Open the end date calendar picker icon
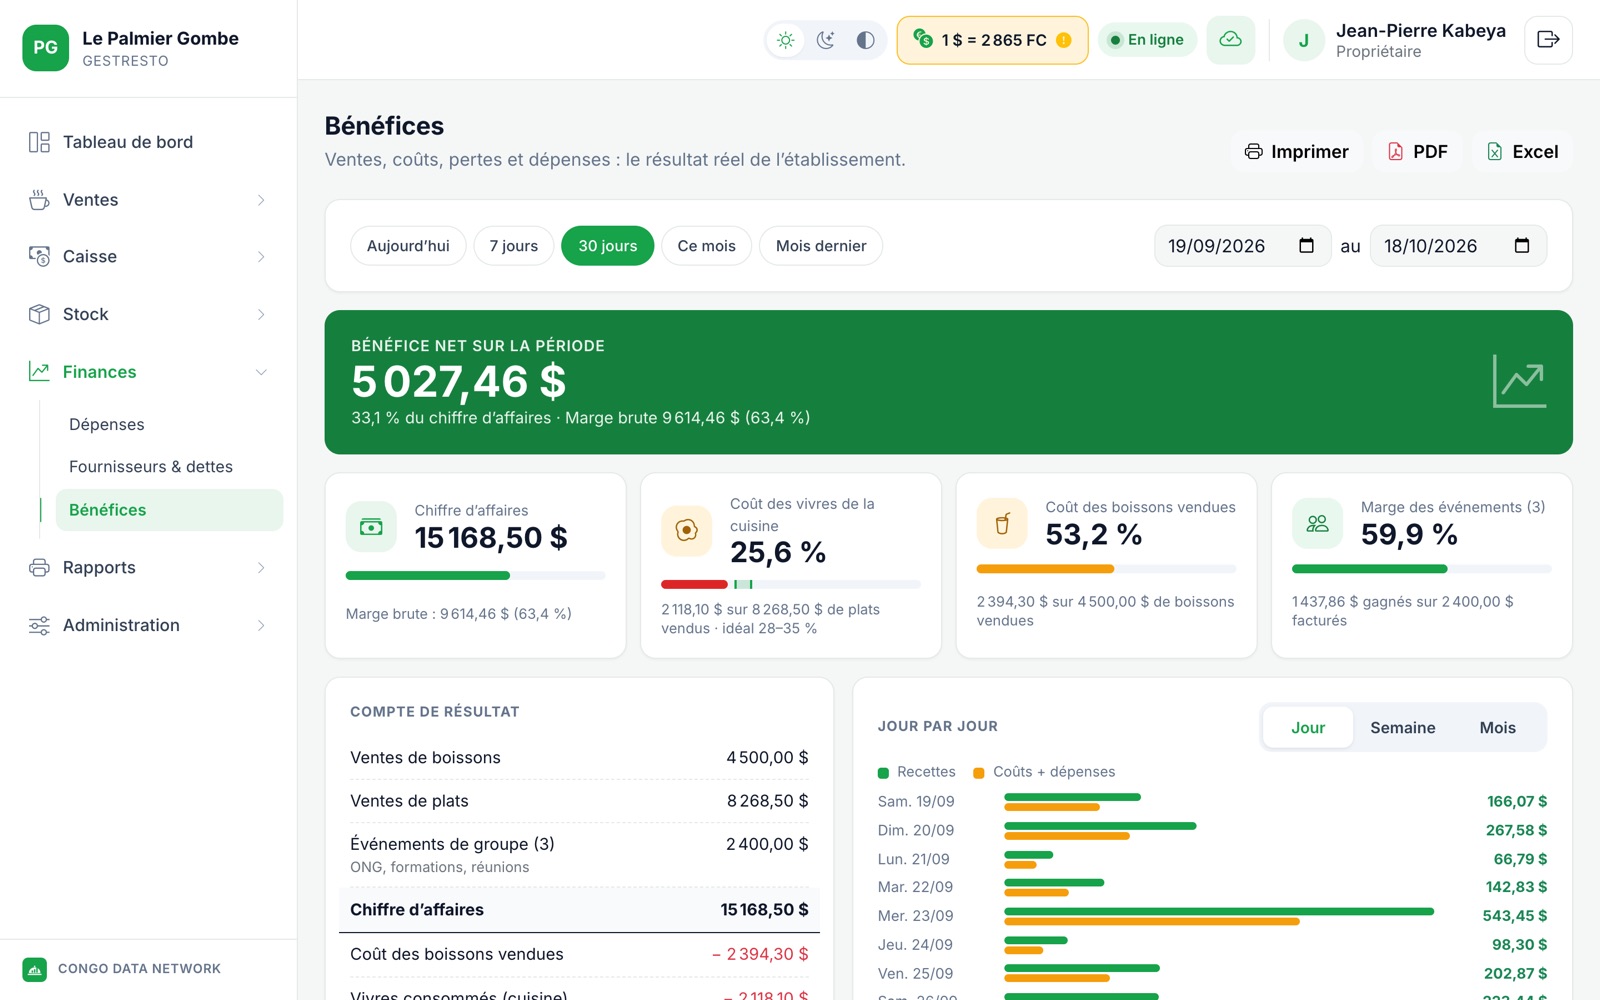This screenshot has width=1600, height=1000. [x=1522, y=246]
